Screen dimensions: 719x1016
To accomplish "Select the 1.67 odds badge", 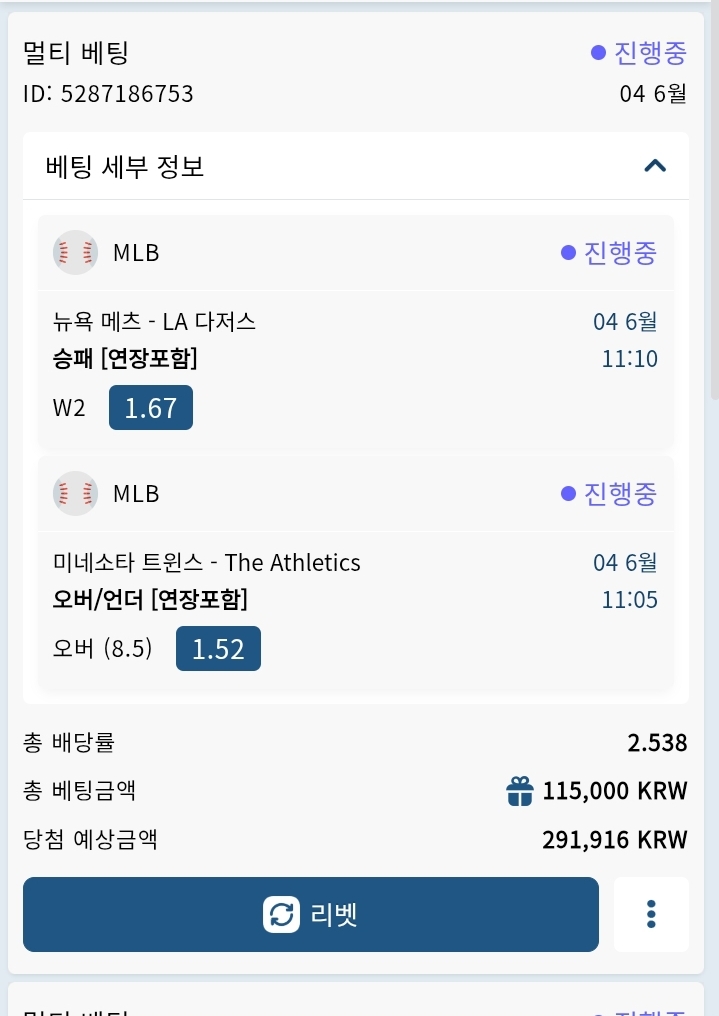I will [151, 408].
